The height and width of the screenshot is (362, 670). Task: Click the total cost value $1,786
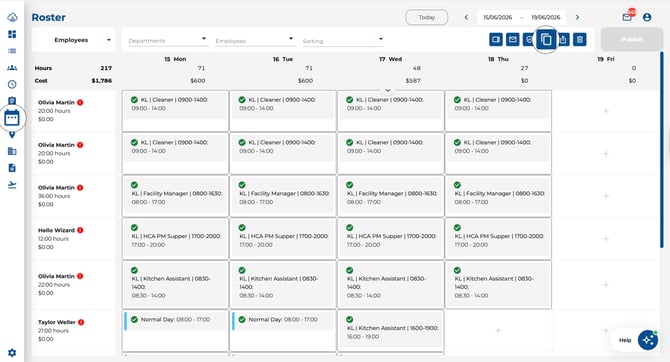pyautogui.click(x=102, y=80)
